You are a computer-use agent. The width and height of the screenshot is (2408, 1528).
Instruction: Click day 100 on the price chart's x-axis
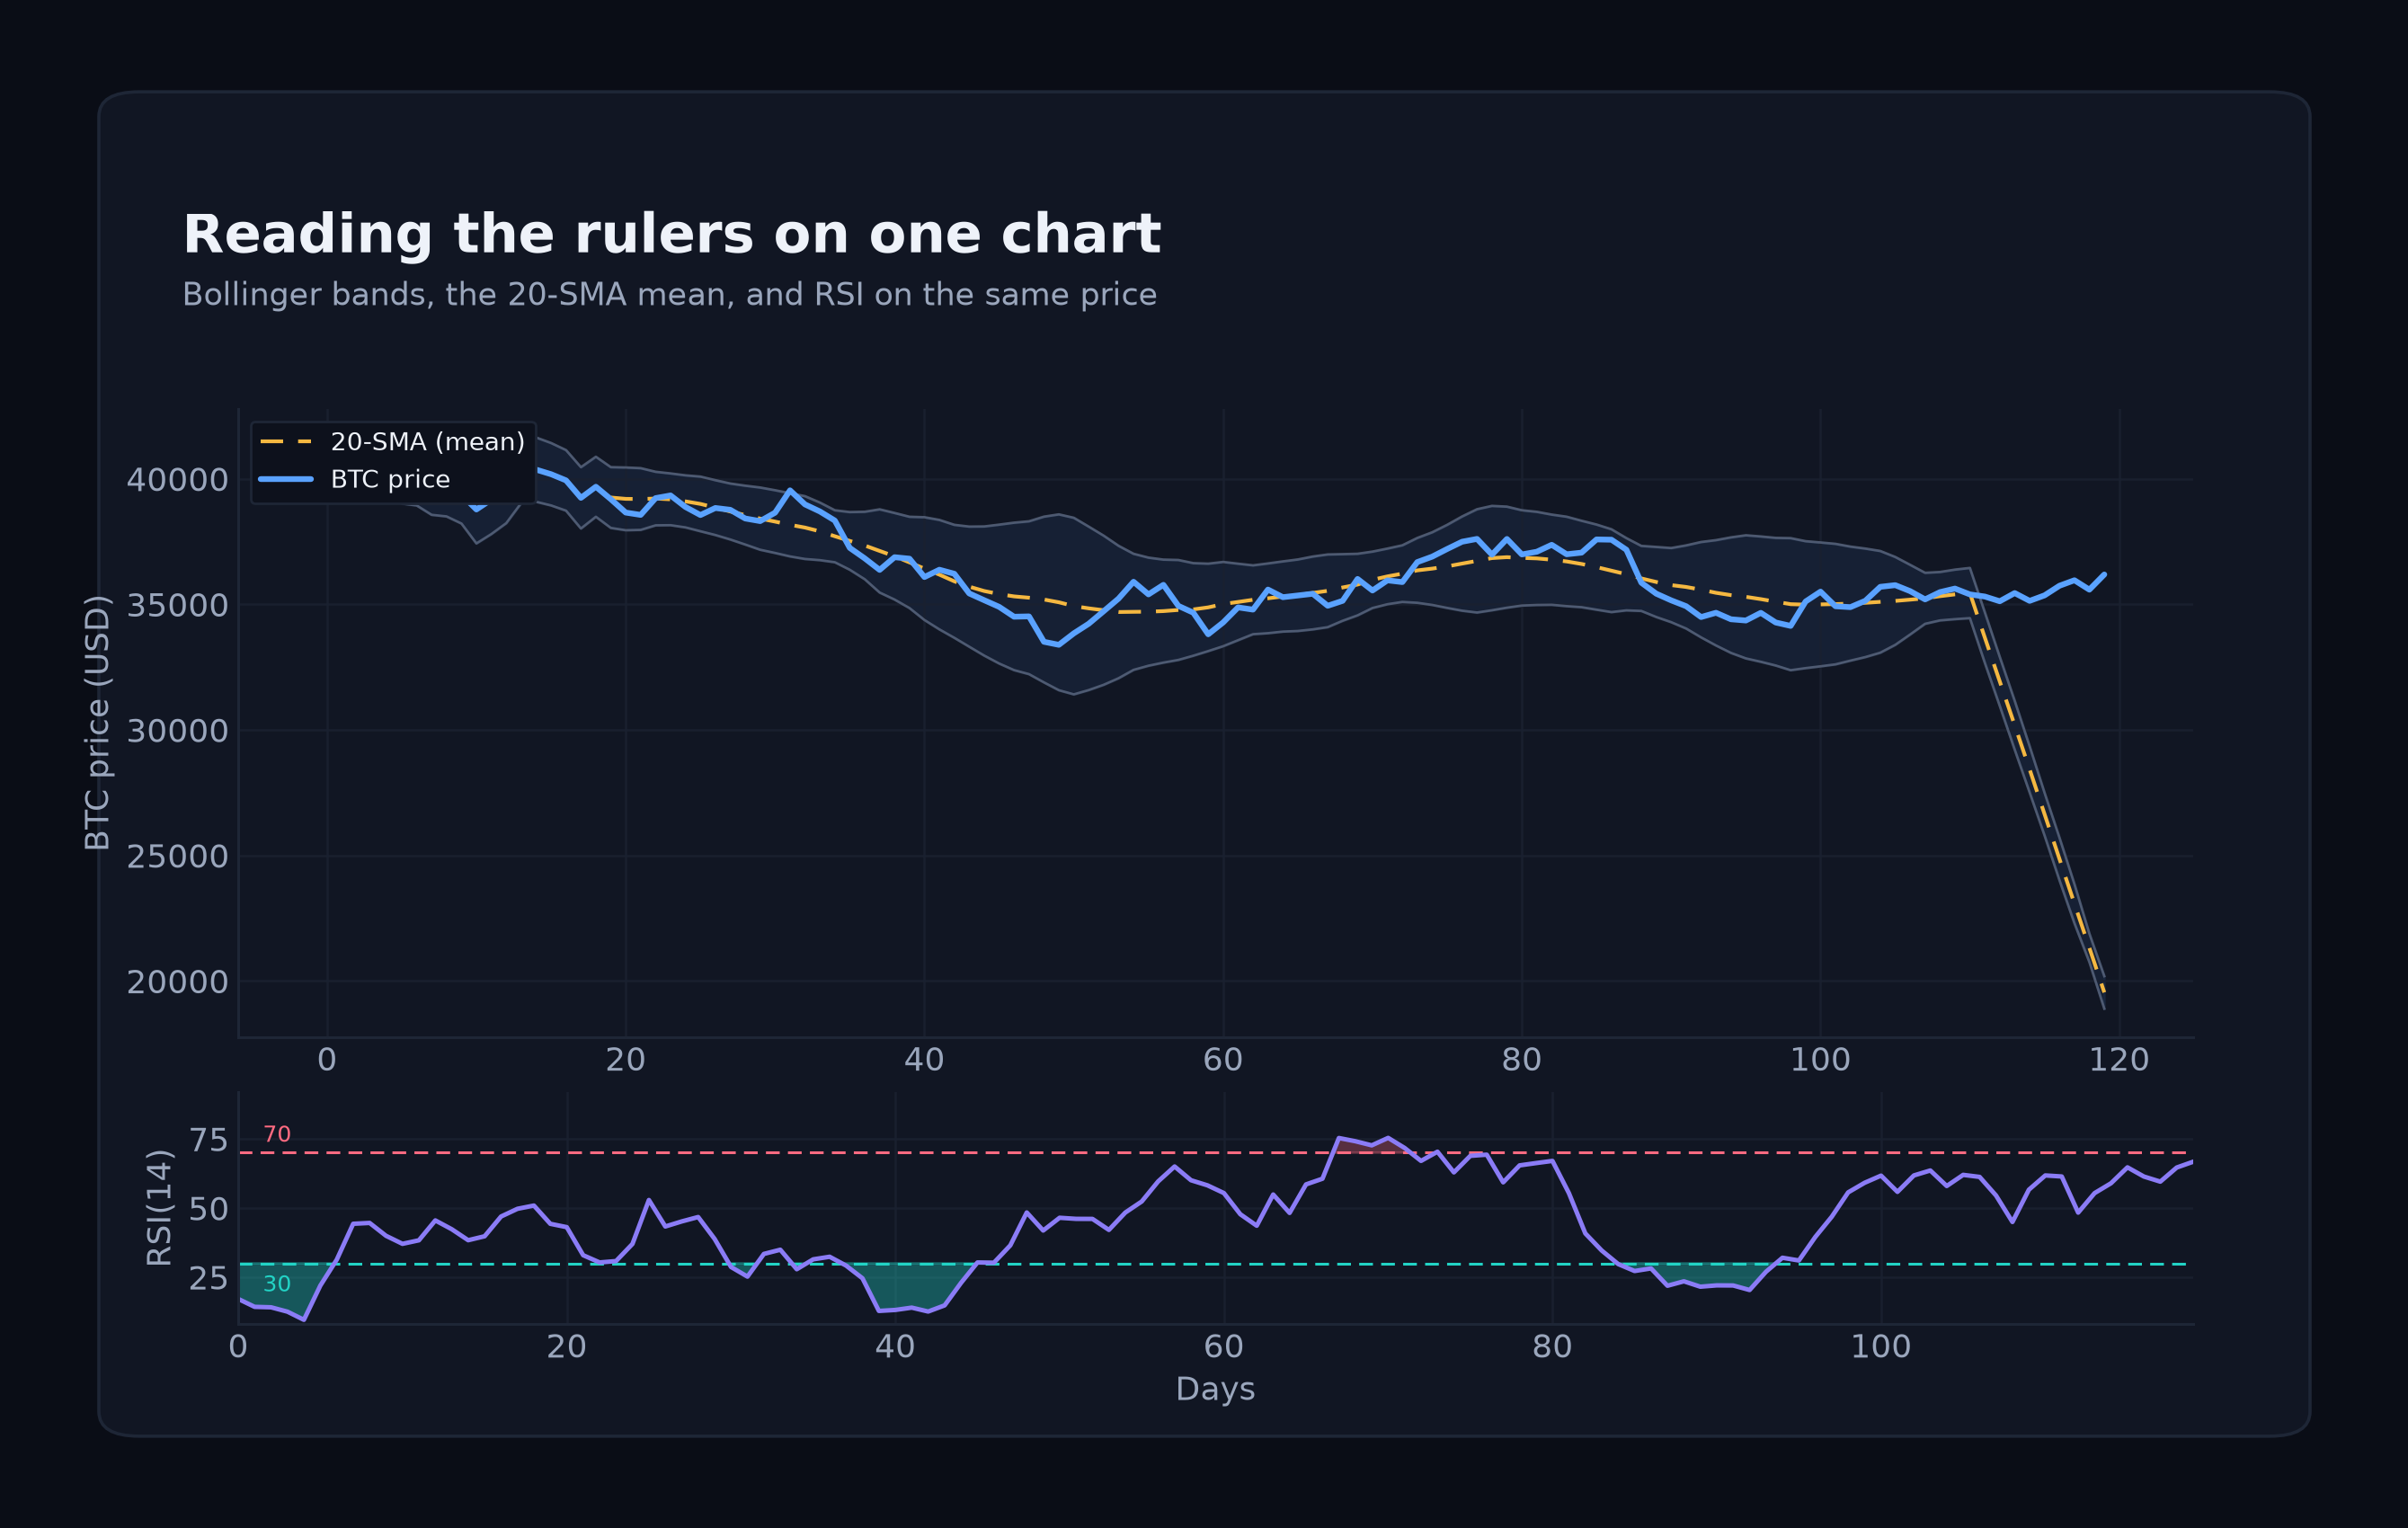1820,1060
